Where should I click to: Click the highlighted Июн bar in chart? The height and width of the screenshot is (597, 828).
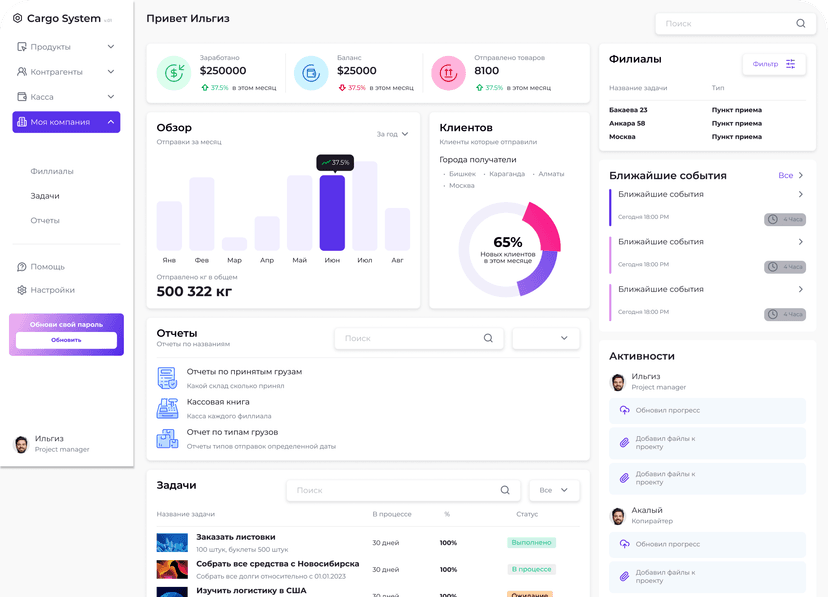click(332, 213)
